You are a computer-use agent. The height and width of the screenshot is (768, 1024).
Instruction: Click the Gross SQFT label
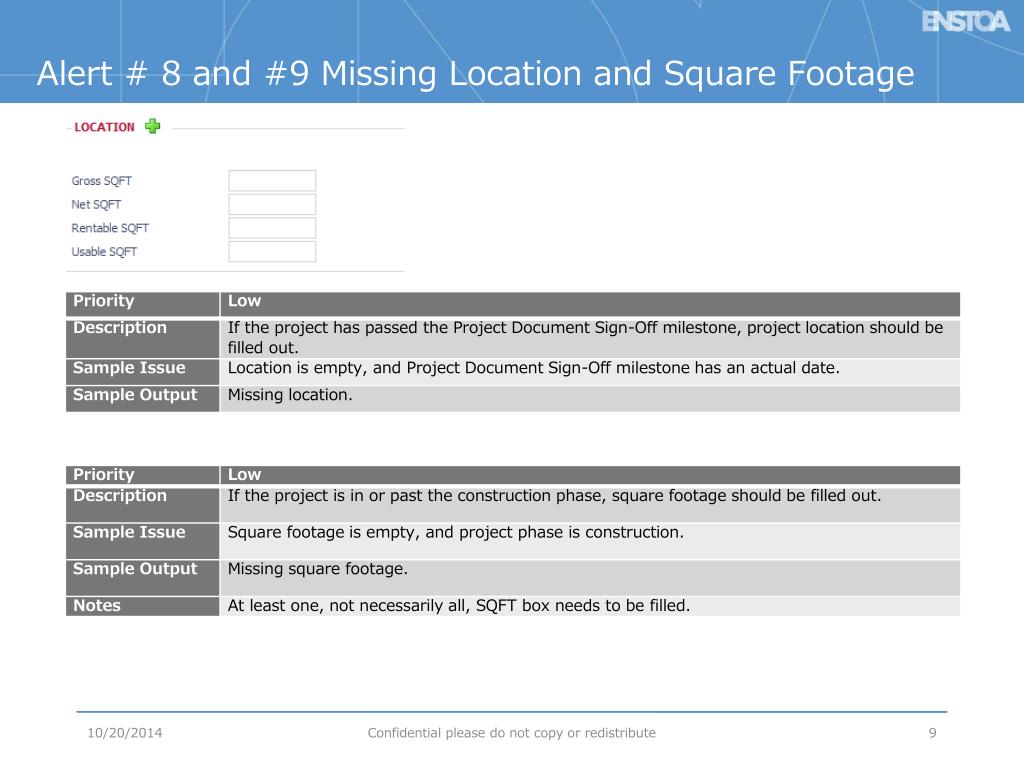pos(101,181)
